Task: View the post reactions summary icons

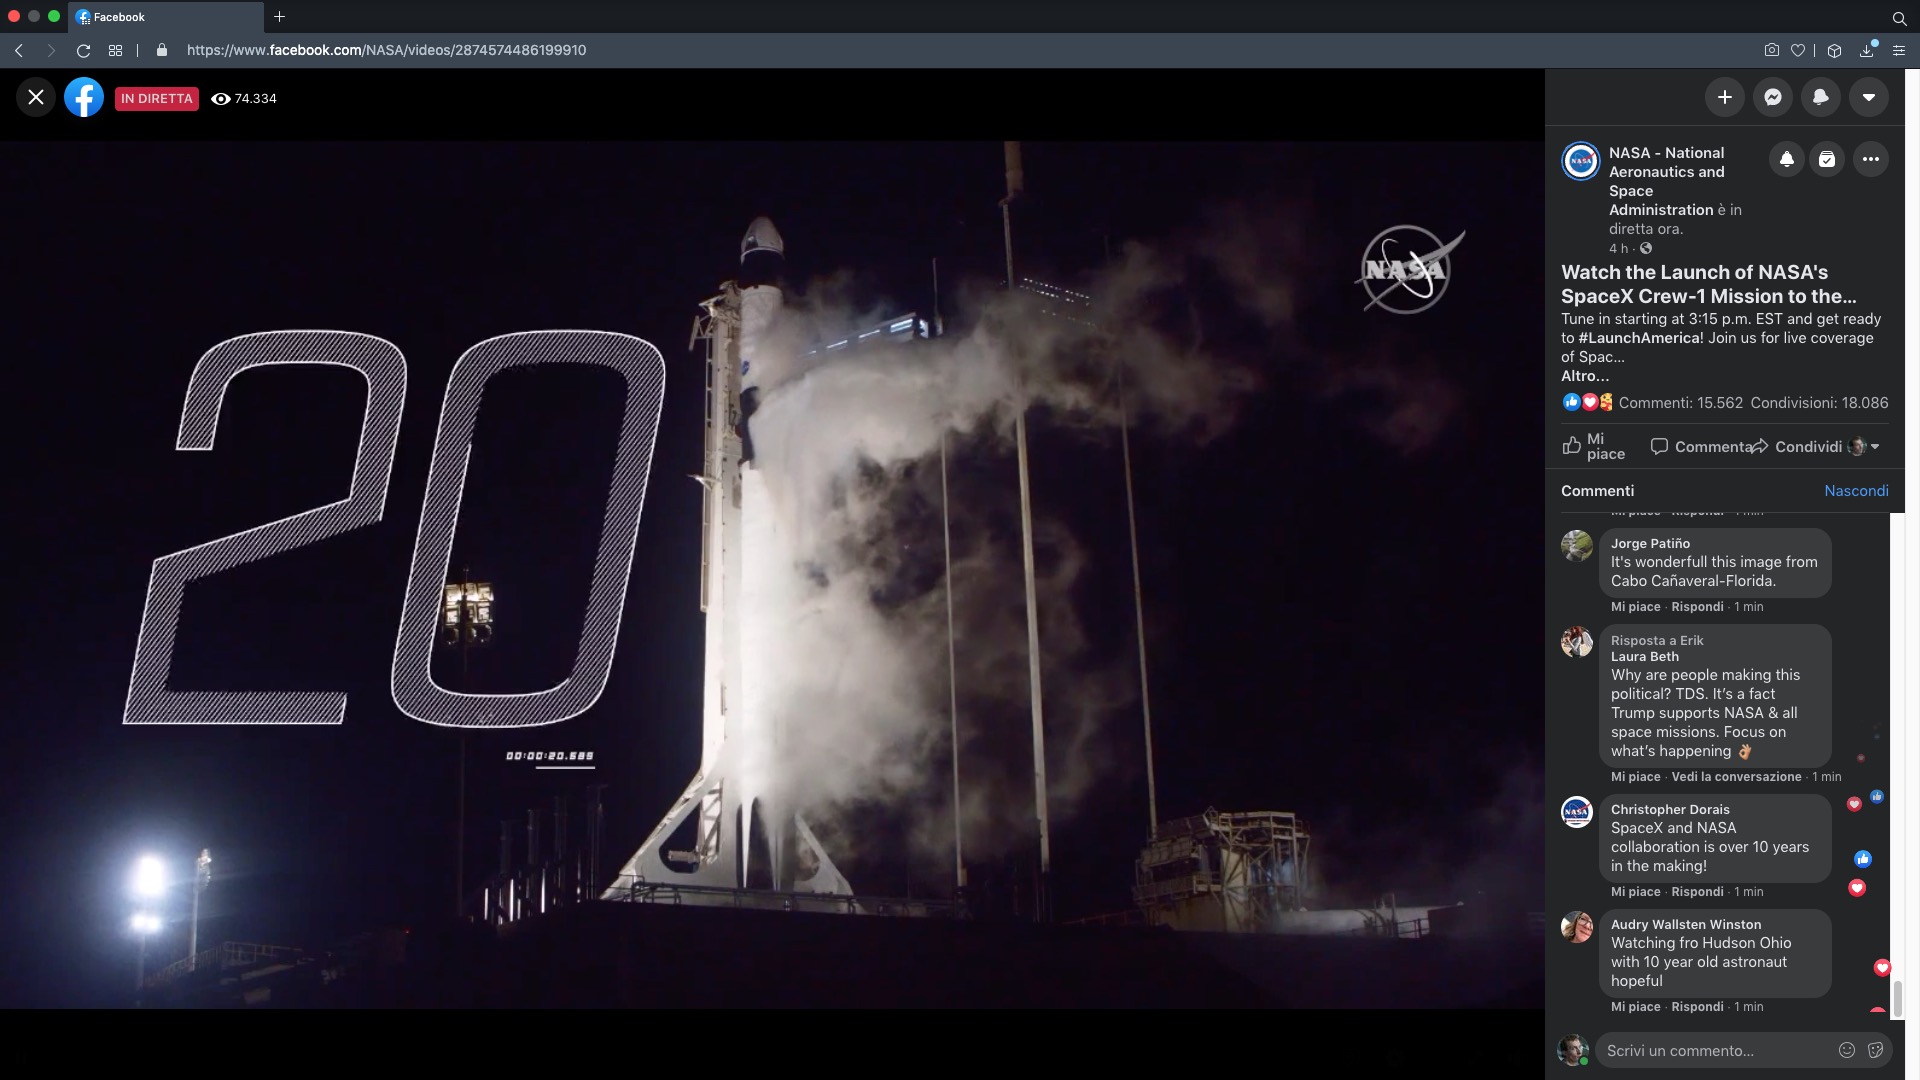Action: 1587,402
